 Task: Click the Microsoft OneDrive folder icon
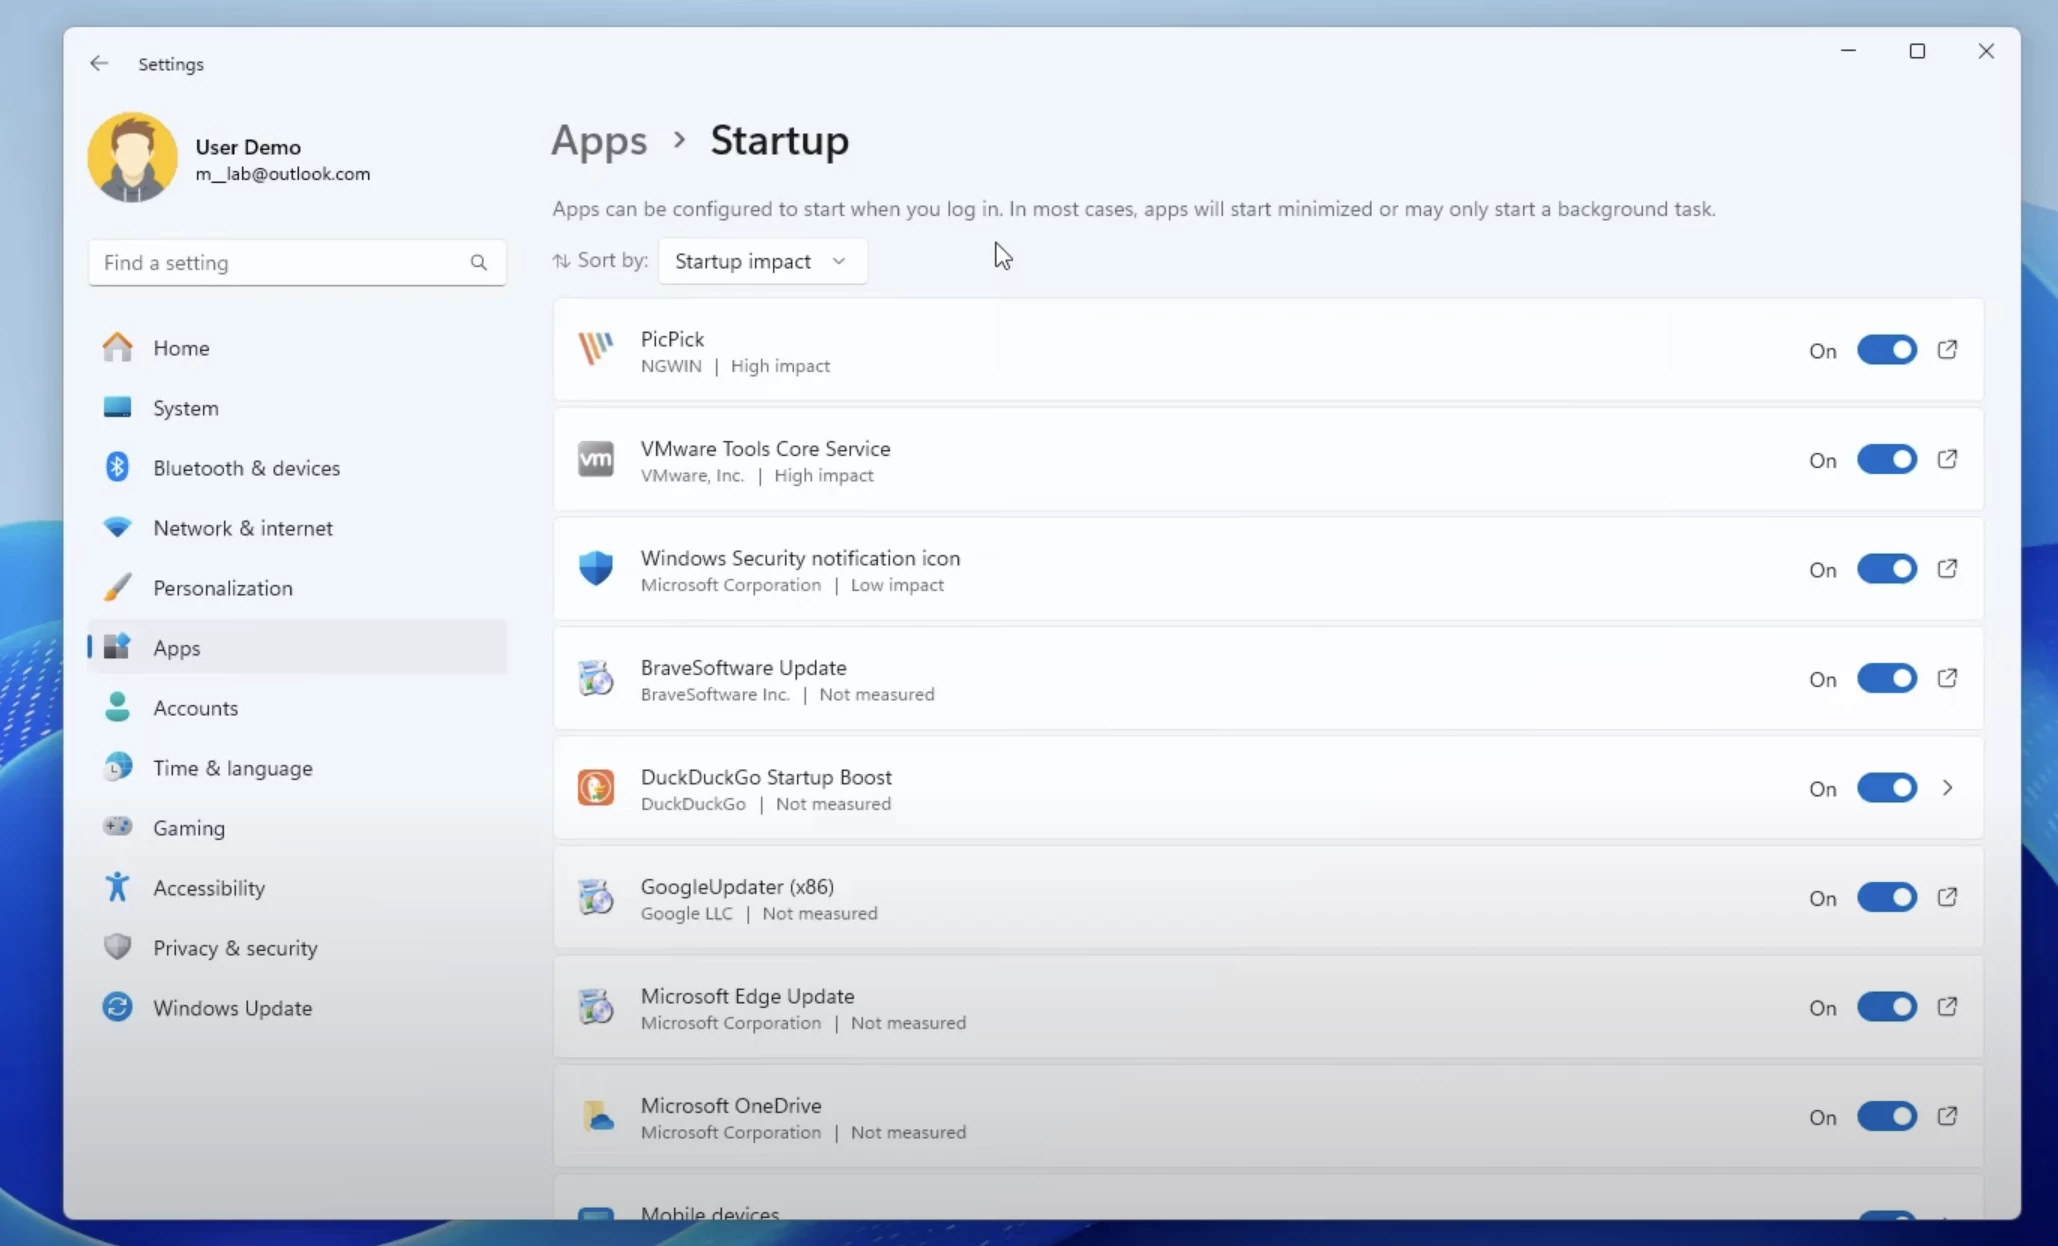(x=596, y=1116)
